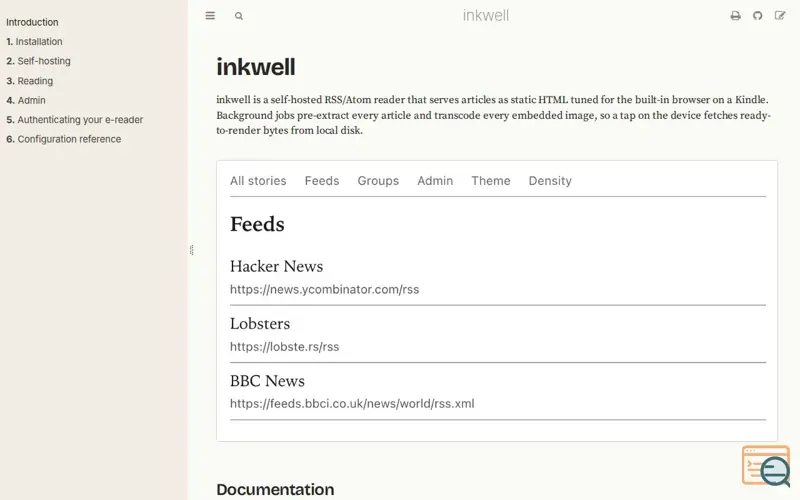Open the BBC News feed

click(267, 381)
